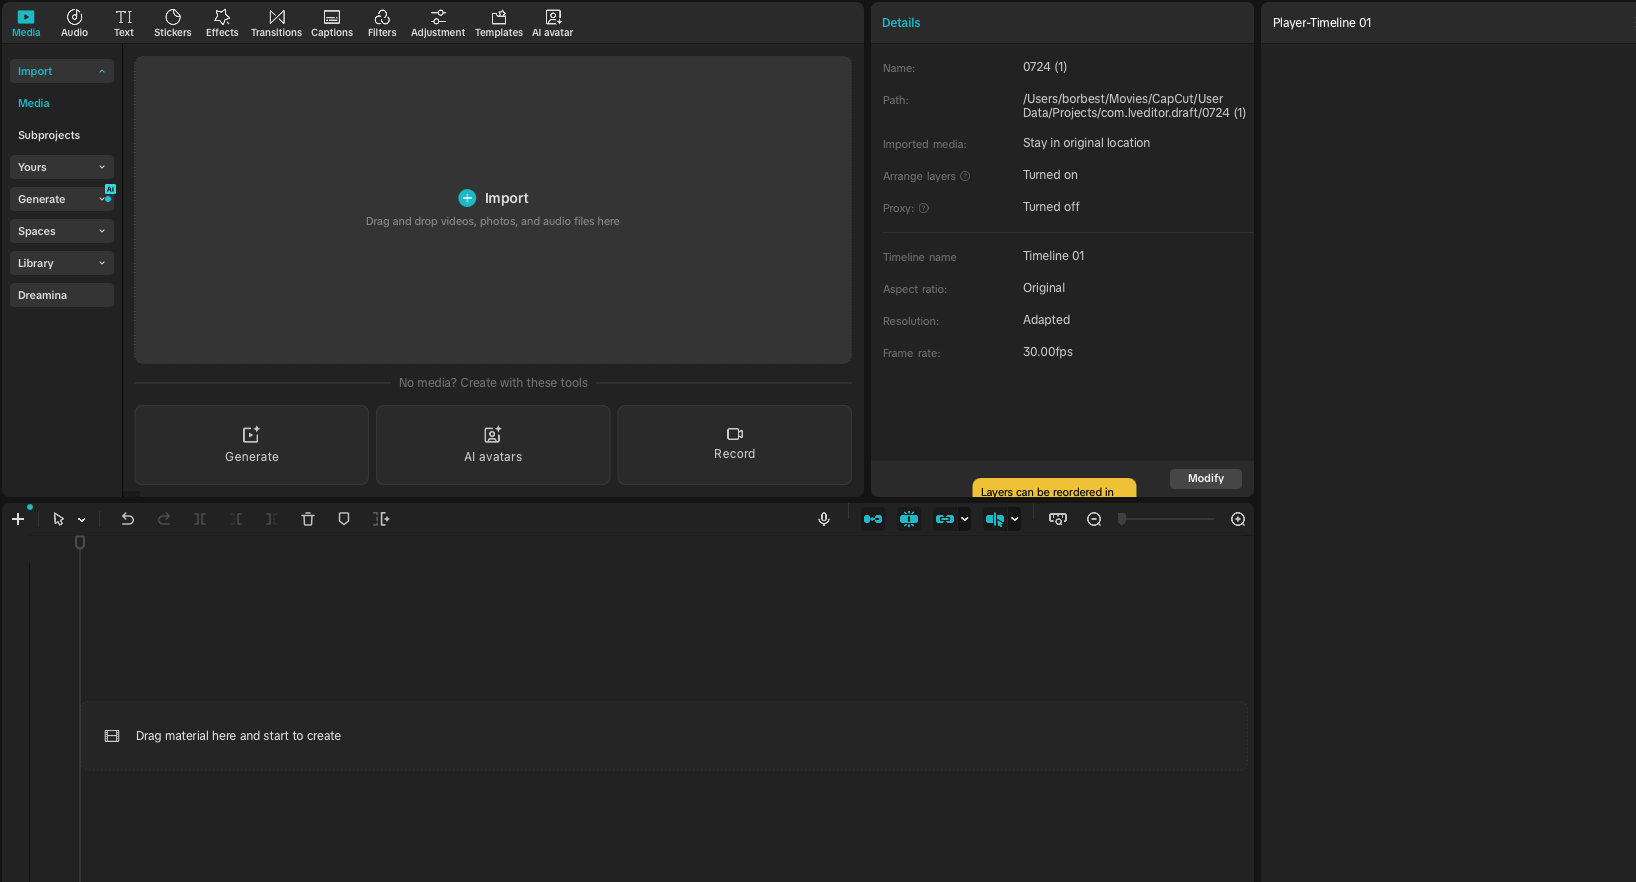Click the AI avatars card
The image size is (1636, 882).
[493, 445]
